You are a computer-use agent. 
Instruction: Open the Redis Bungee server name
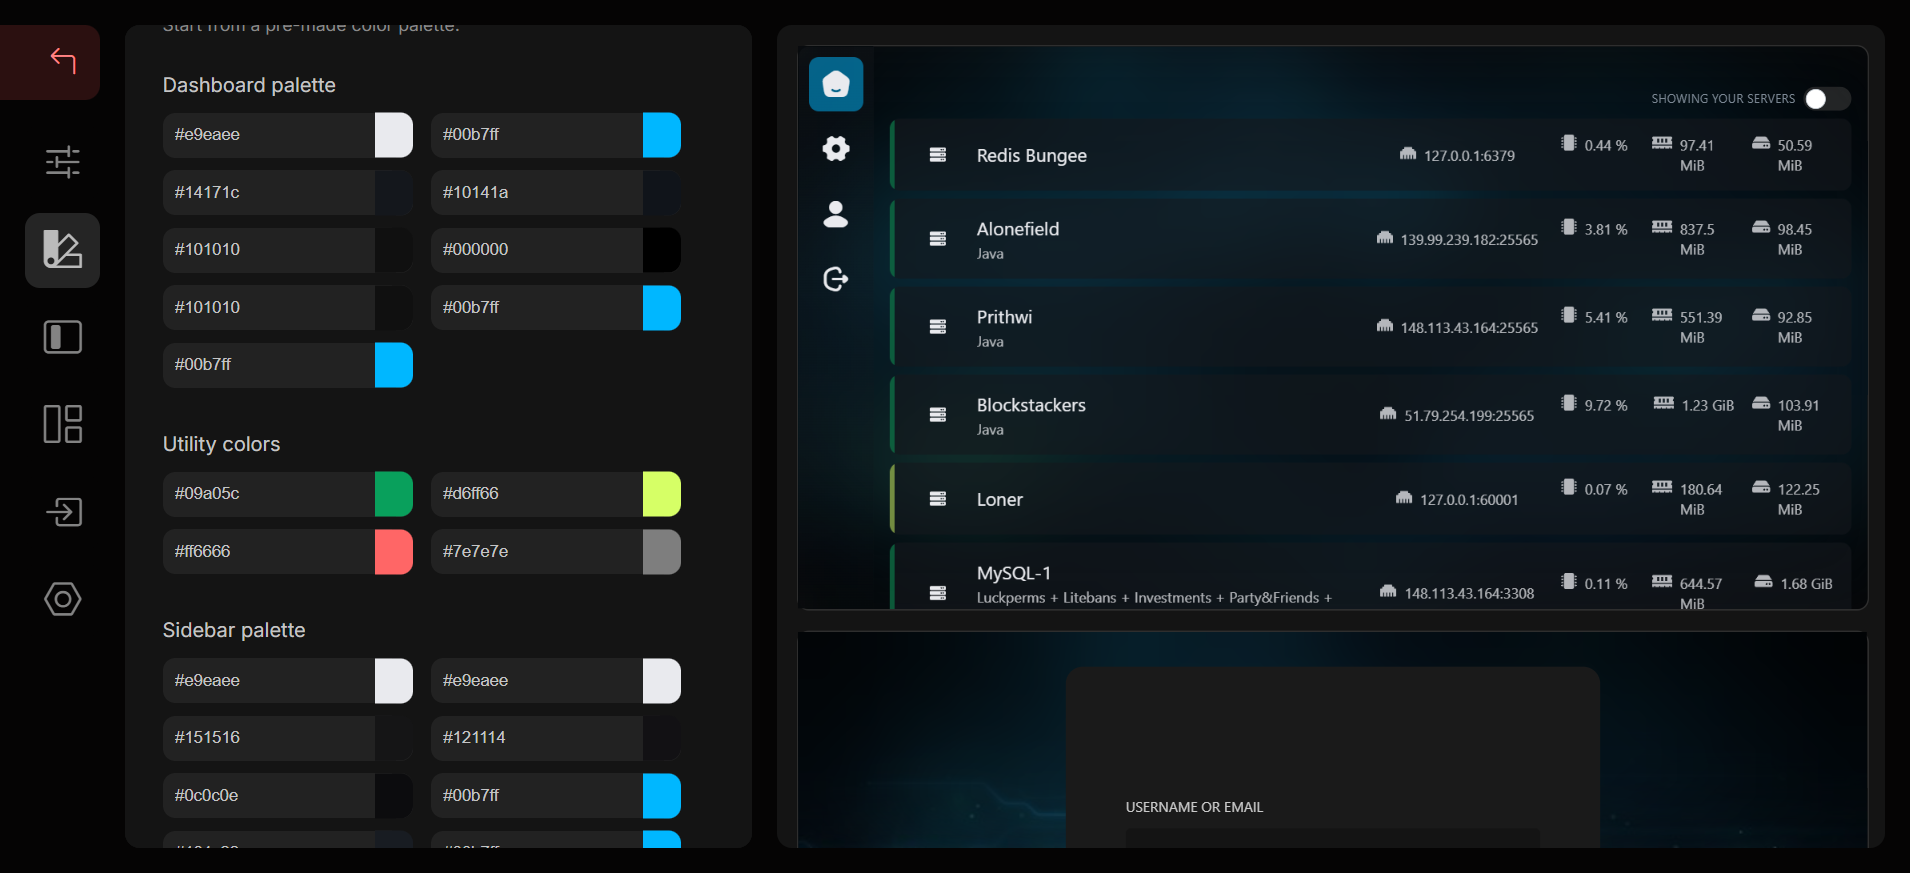point(1032,156)
